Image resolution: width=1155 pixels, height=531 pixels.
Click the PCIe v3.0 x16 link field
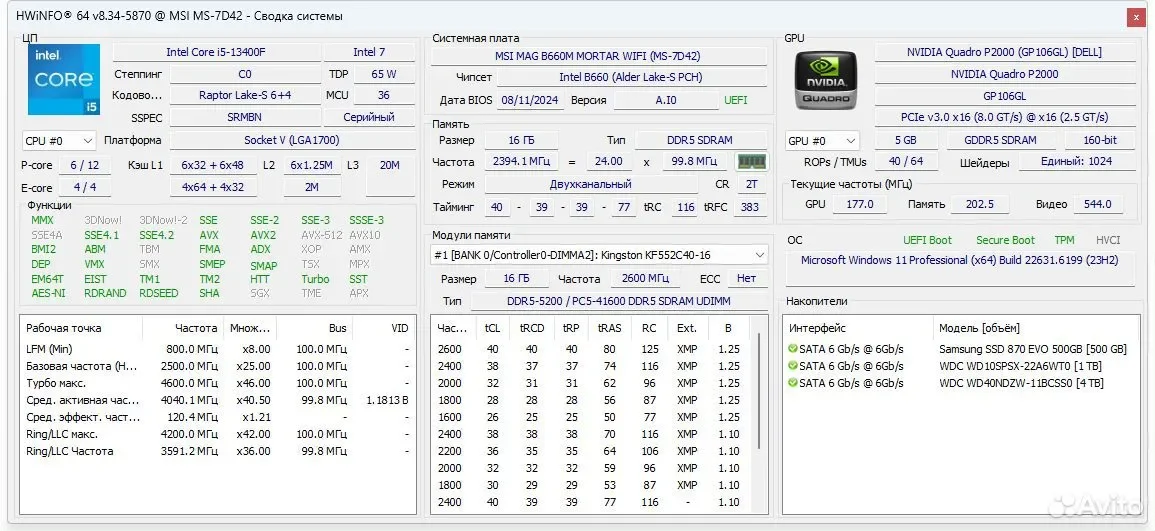[1004, 117]
